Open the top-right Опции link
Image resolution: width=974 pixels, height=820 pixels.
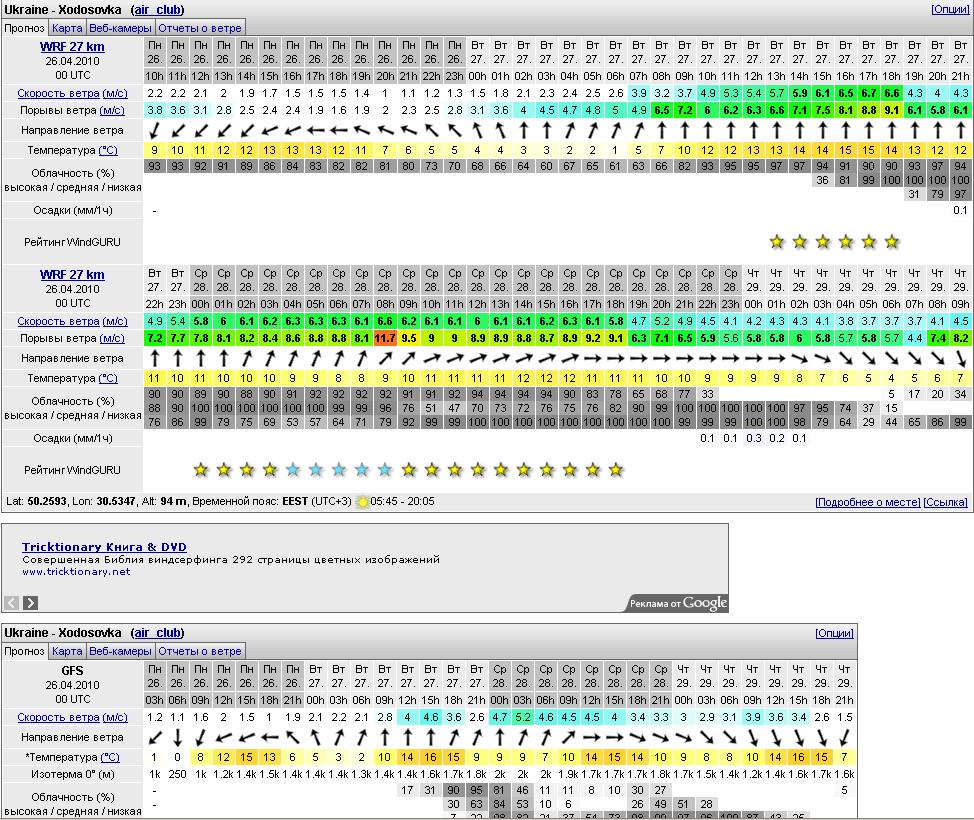click(x=950, y=9)
